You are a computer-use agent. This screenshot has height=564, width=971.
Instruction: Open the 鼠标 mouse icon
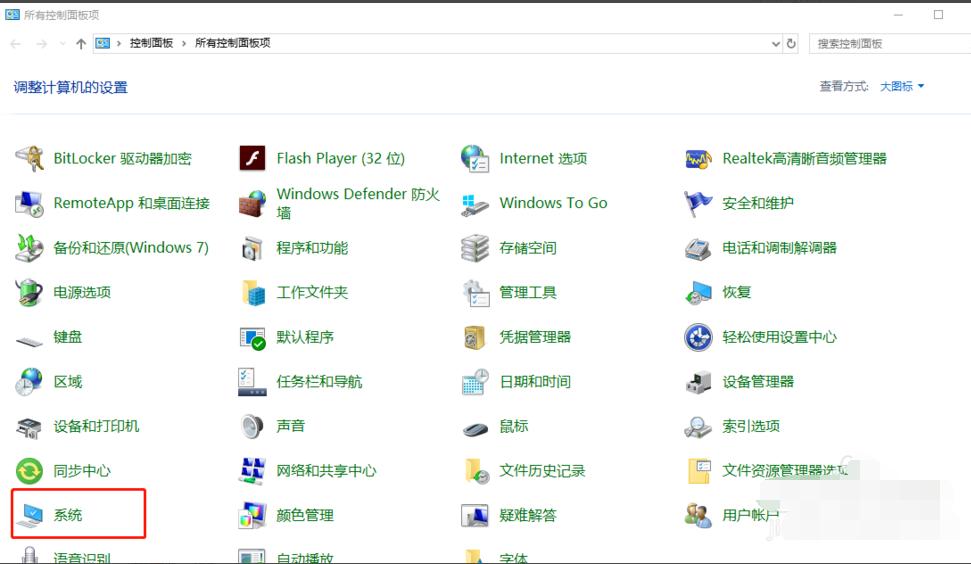coord(475,428)
